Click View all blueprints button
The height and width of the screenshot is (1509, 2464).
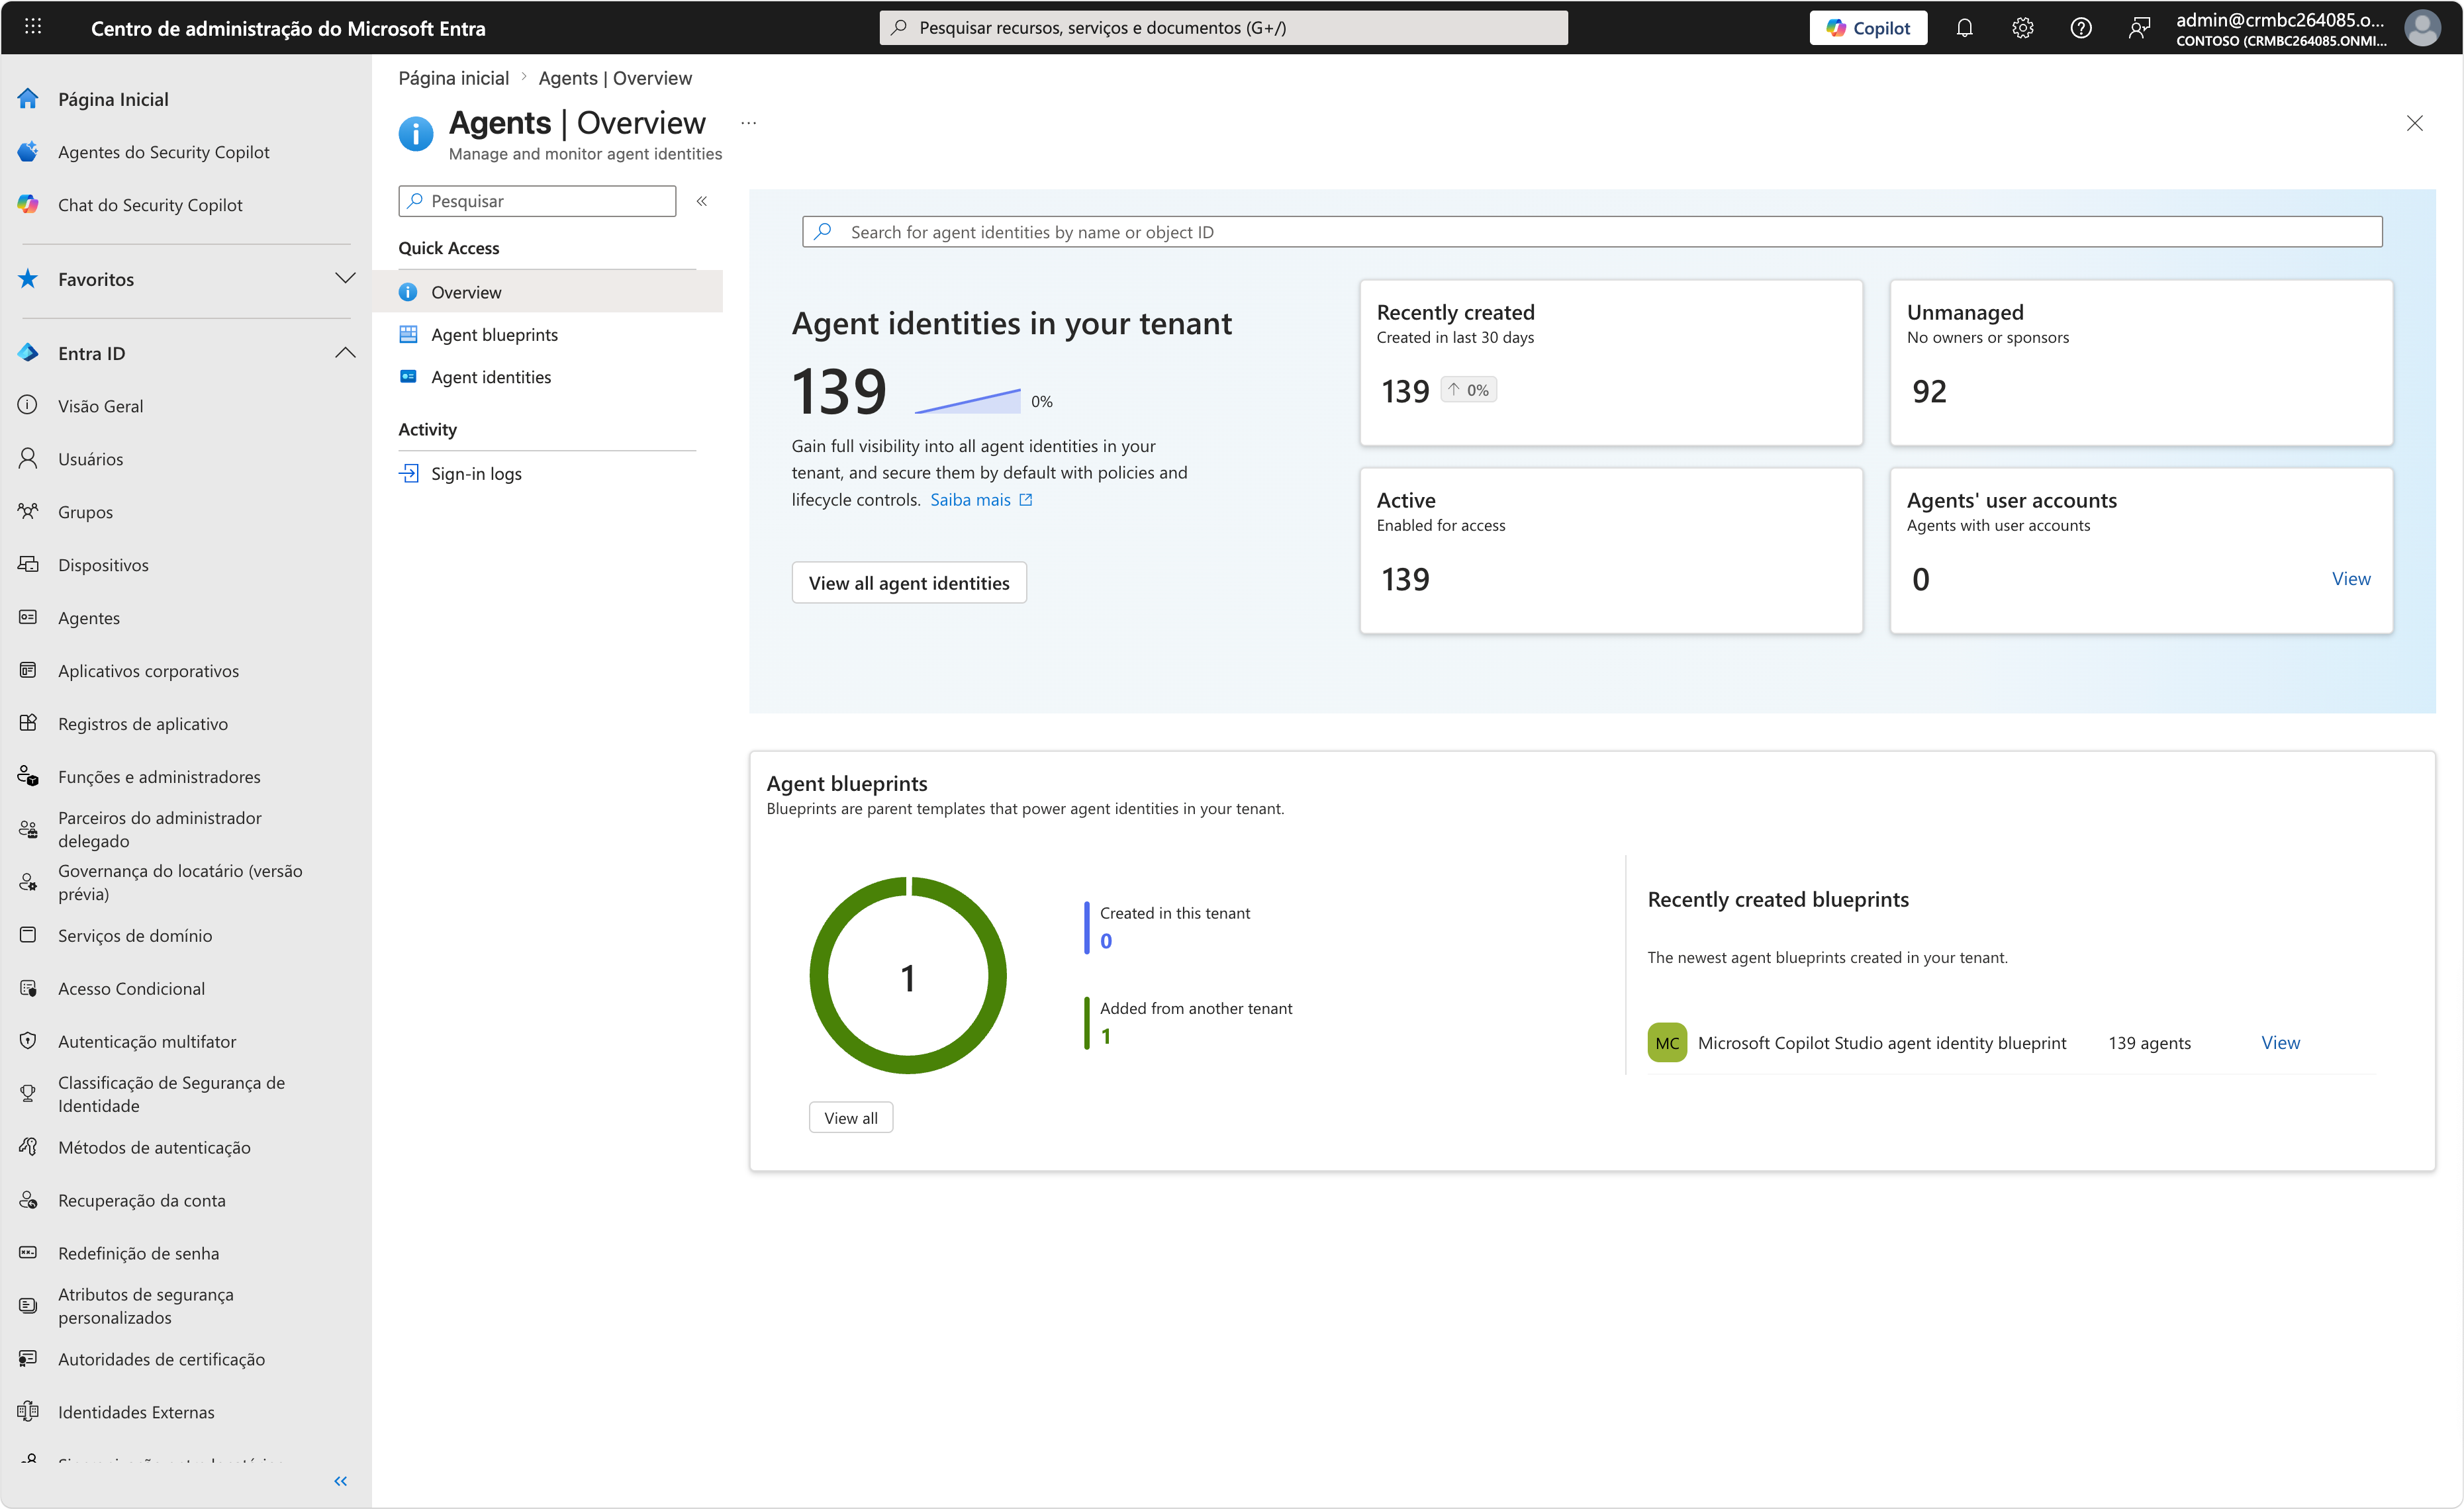click(851, 1118)
